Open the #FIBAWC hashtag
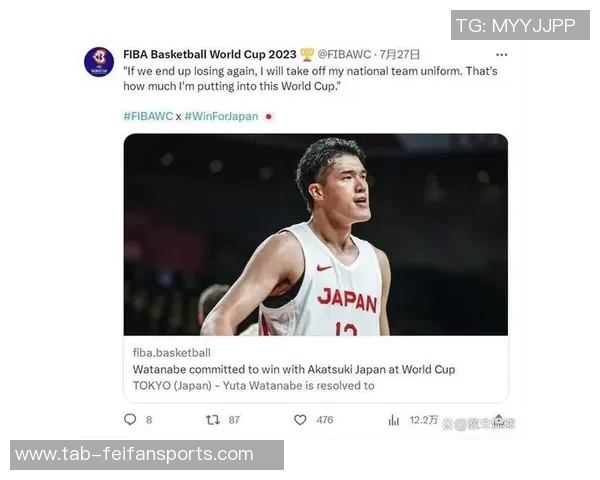Viewport: 600px width, 480px height. coord(148,116)
